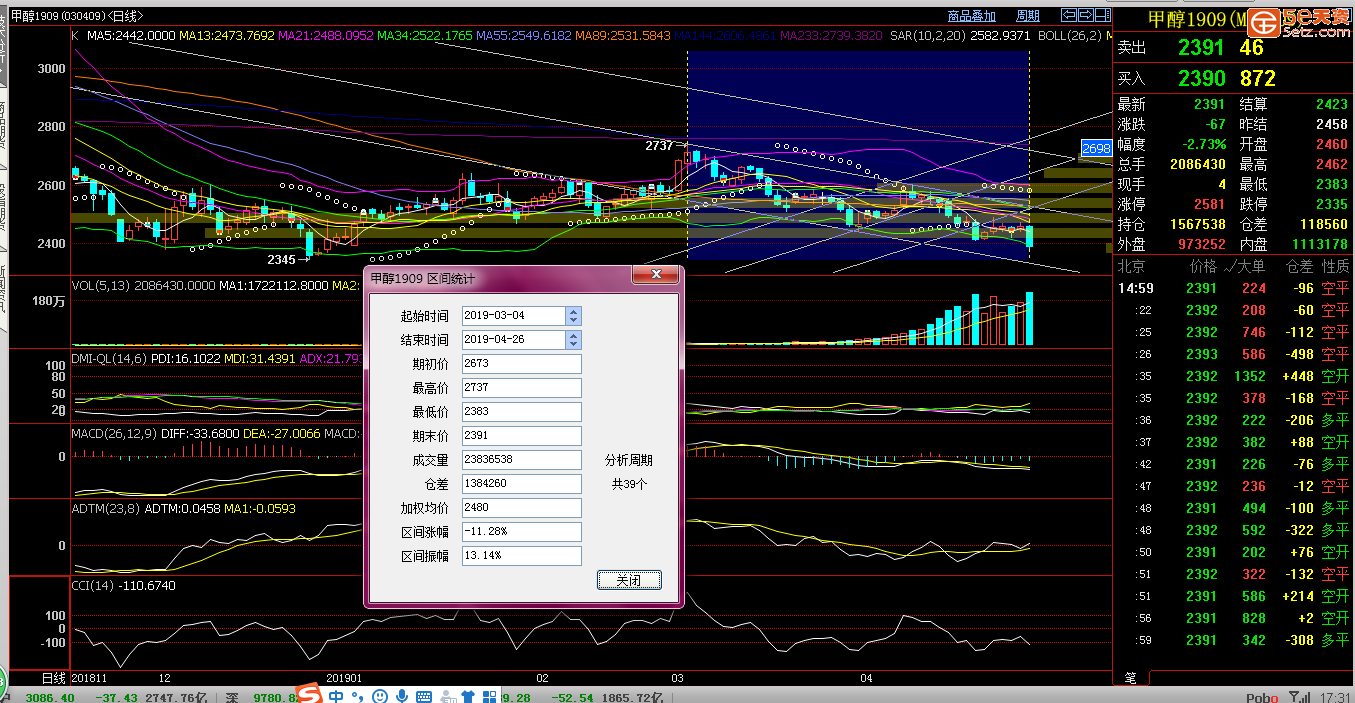This screenshot has height=703, width=1355.
Task: Click the signal strength icon in status bar
Action: pos(1298,697)
